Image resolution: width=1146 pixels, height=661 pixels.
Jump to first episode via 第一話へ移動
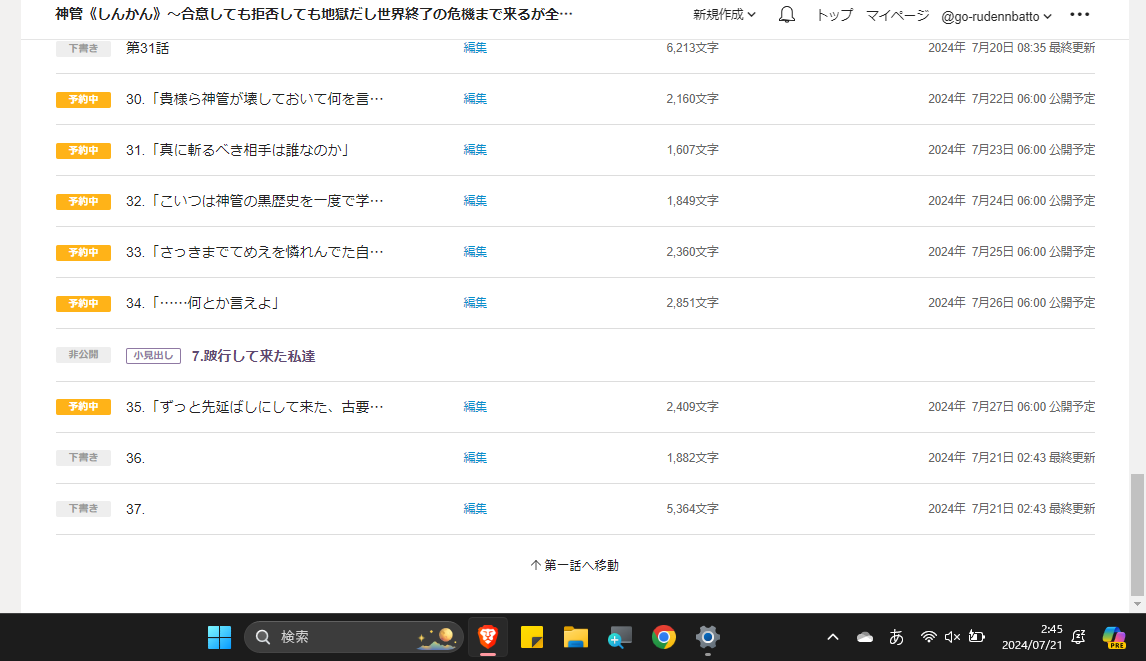(574, 565)
